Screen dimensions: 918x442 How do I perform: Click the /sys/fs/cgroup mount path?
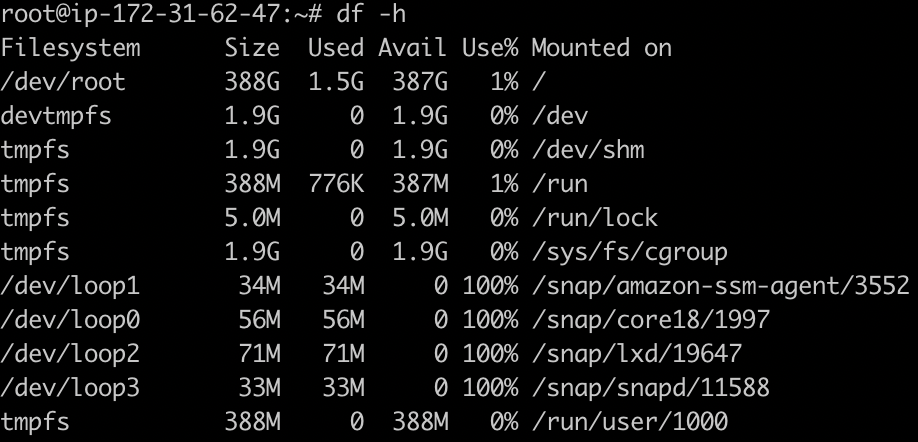tap(629, 252)
